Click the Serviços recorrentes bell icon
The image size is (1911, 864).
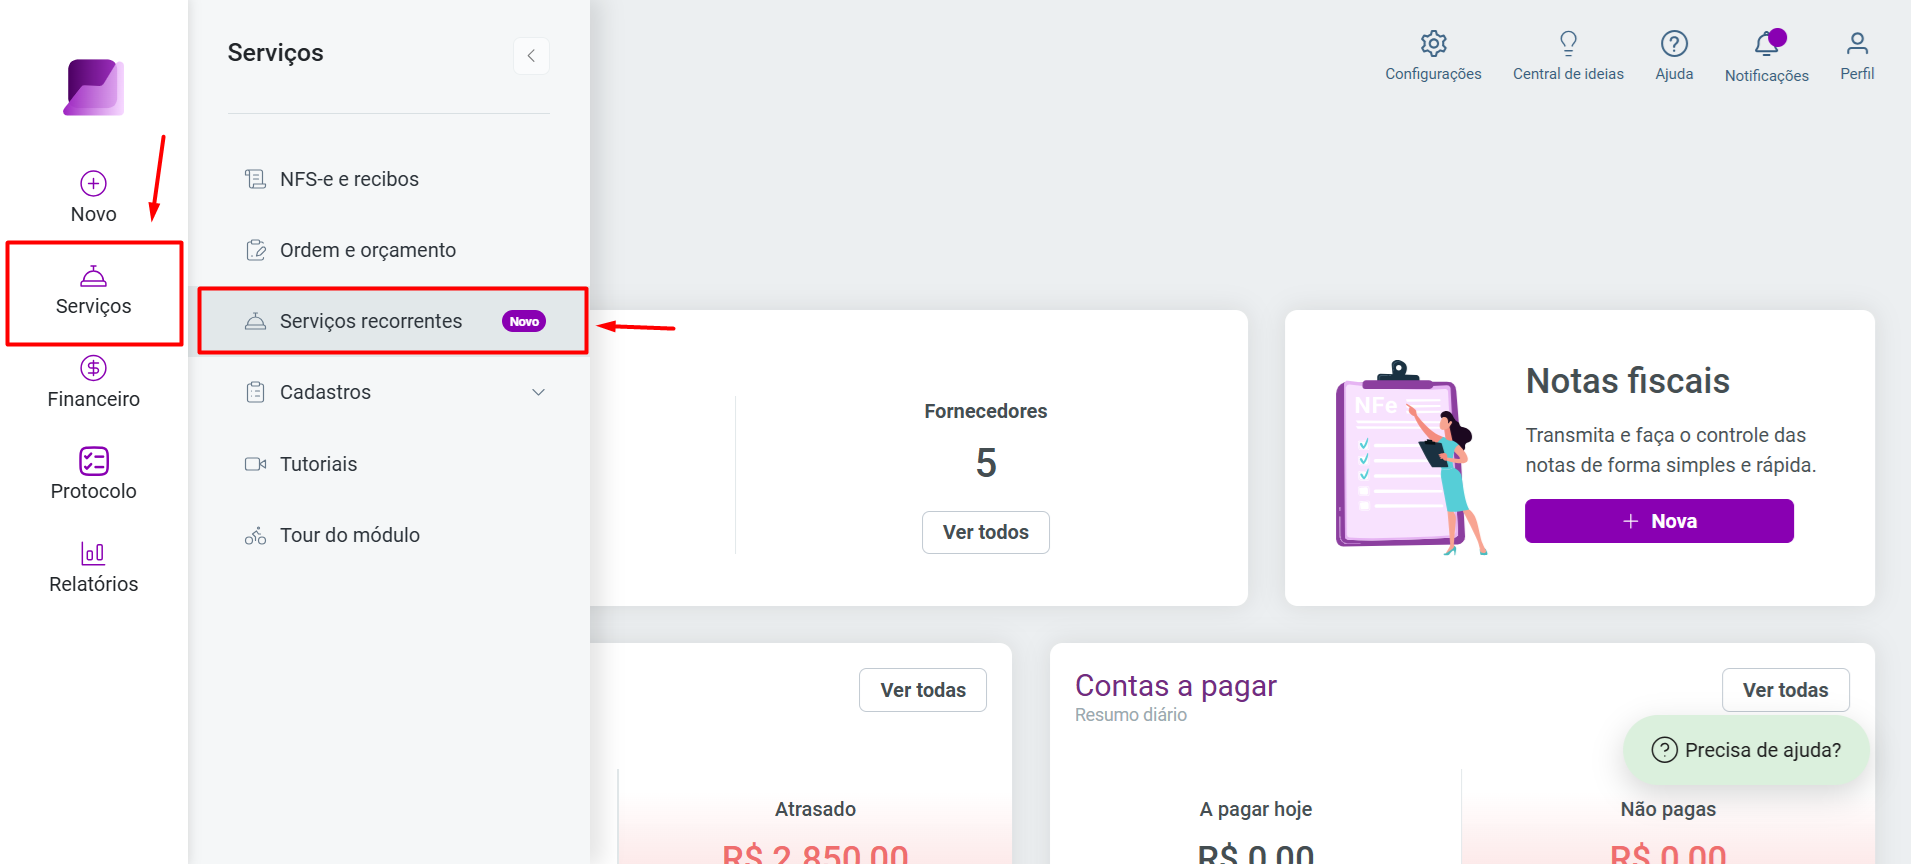(256, 321)
